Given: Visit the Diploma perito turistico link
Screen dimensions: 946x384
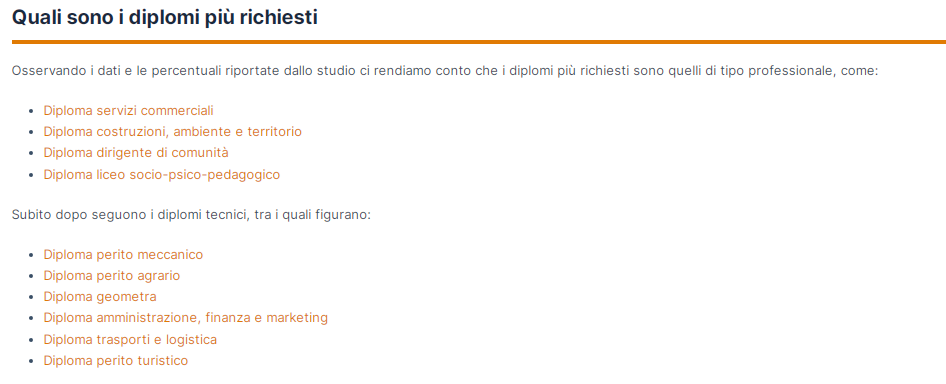Looking at the screenshot, I should click(x=116, y=360).
